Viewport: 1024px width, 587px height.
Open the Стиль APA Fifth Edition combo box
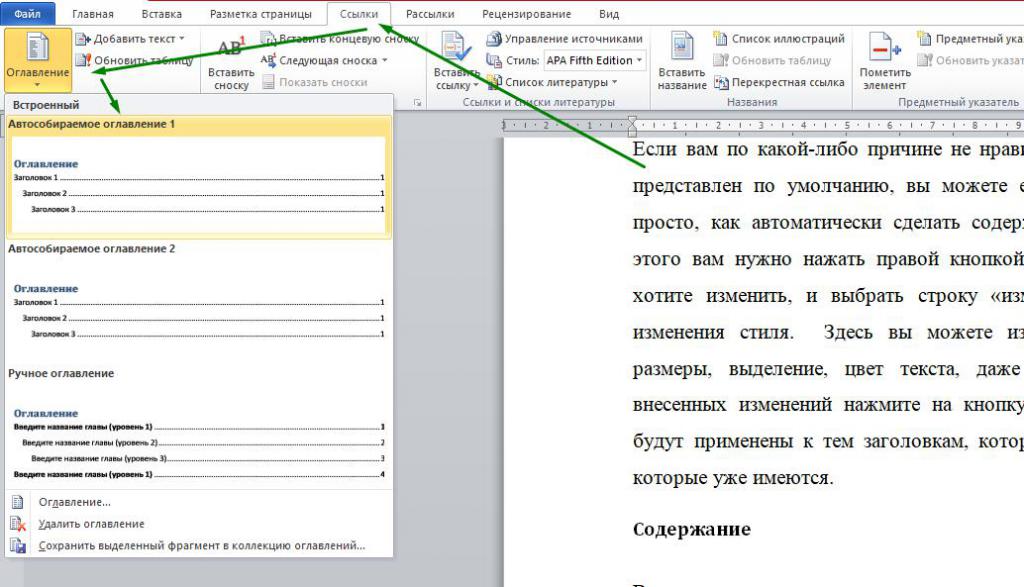click(594, 60)
